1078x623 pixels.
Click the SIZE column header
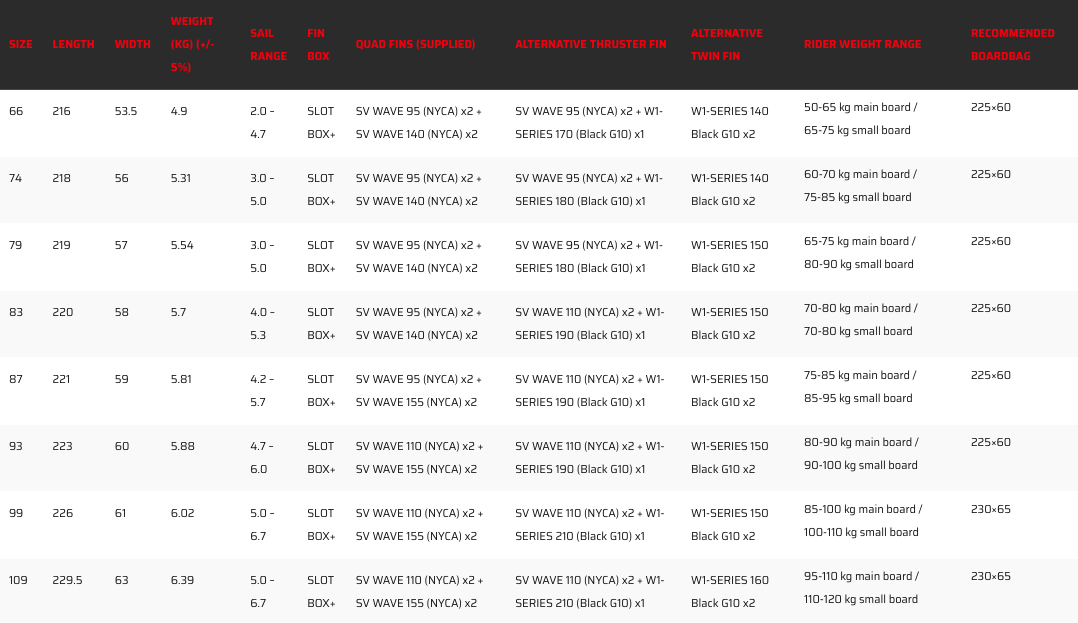click(21, 44)
